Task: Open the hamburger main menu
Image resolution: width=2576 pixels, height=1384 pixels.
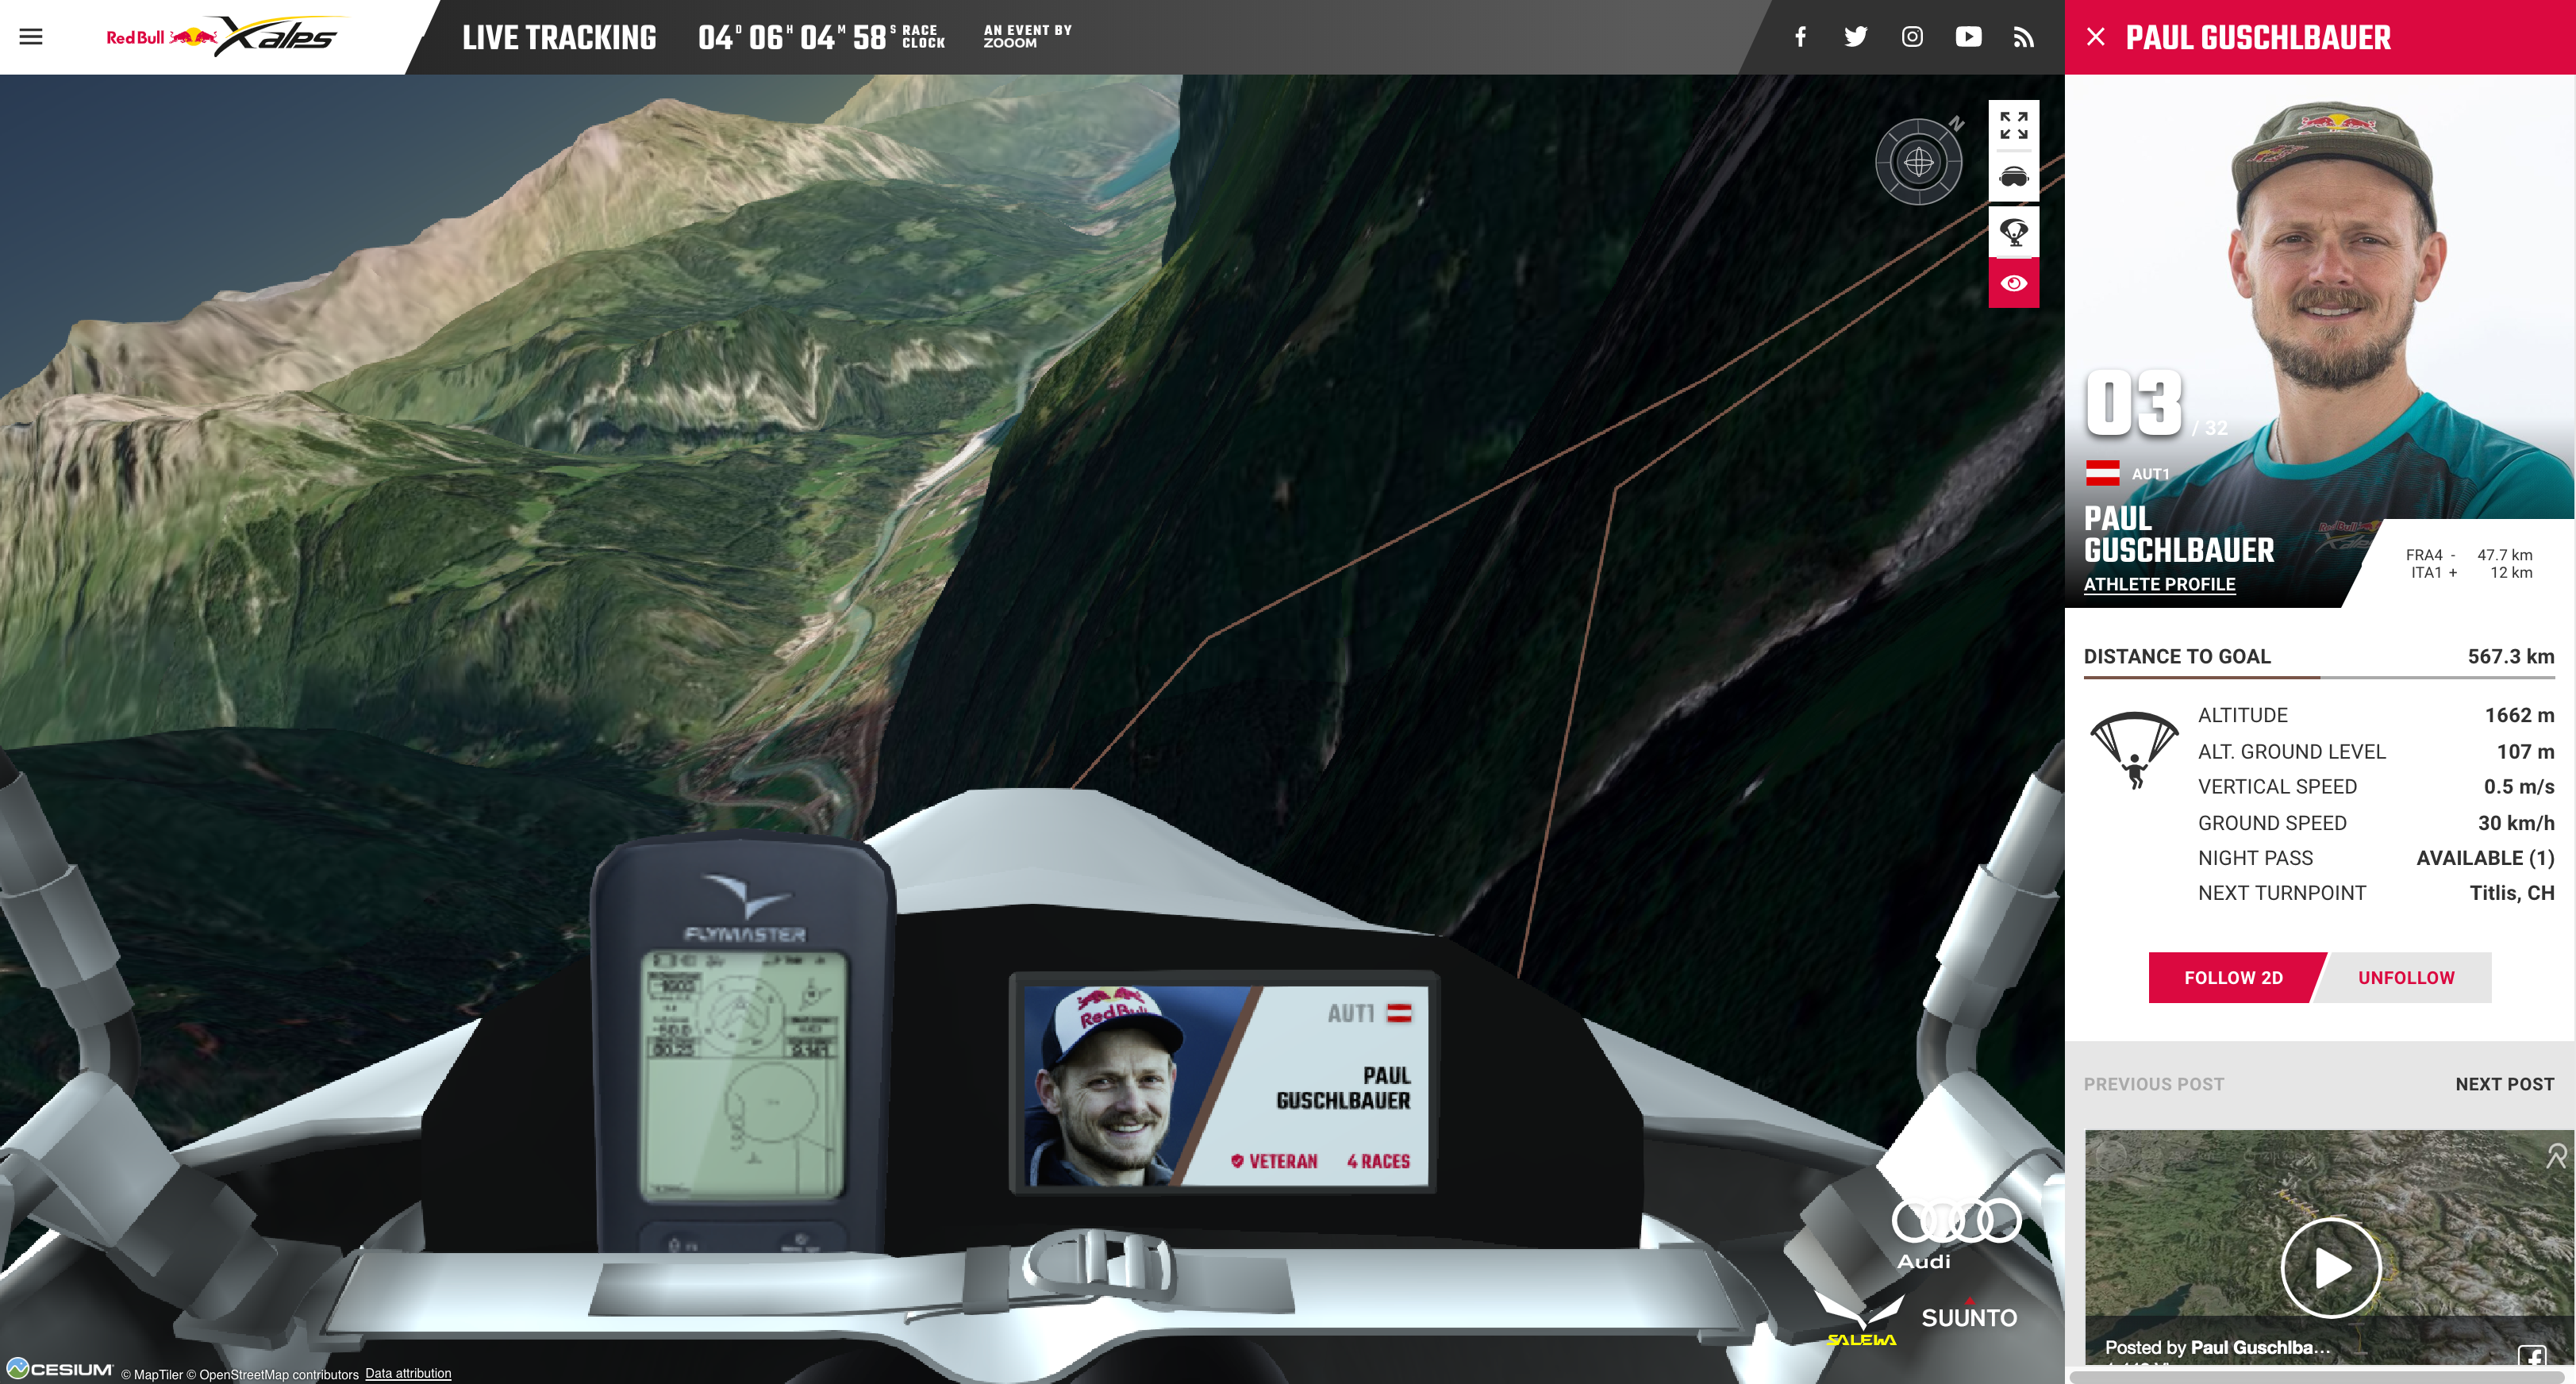Action: [31, 37]
